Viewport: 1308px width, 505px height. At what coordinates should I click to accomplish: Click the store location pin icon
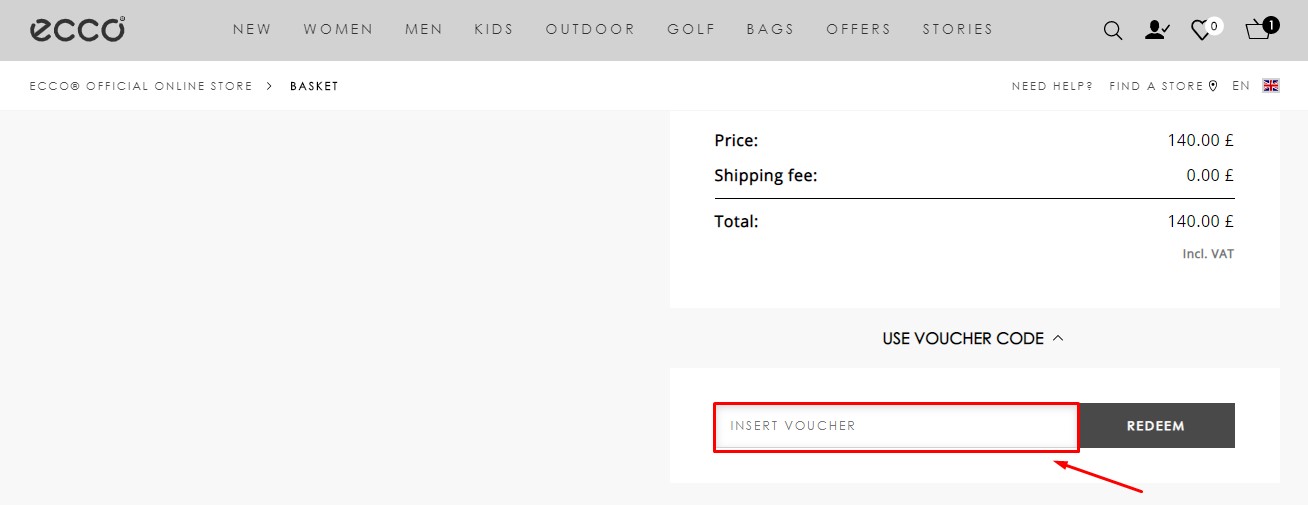pyautogui.click(x=1213, y=86)
